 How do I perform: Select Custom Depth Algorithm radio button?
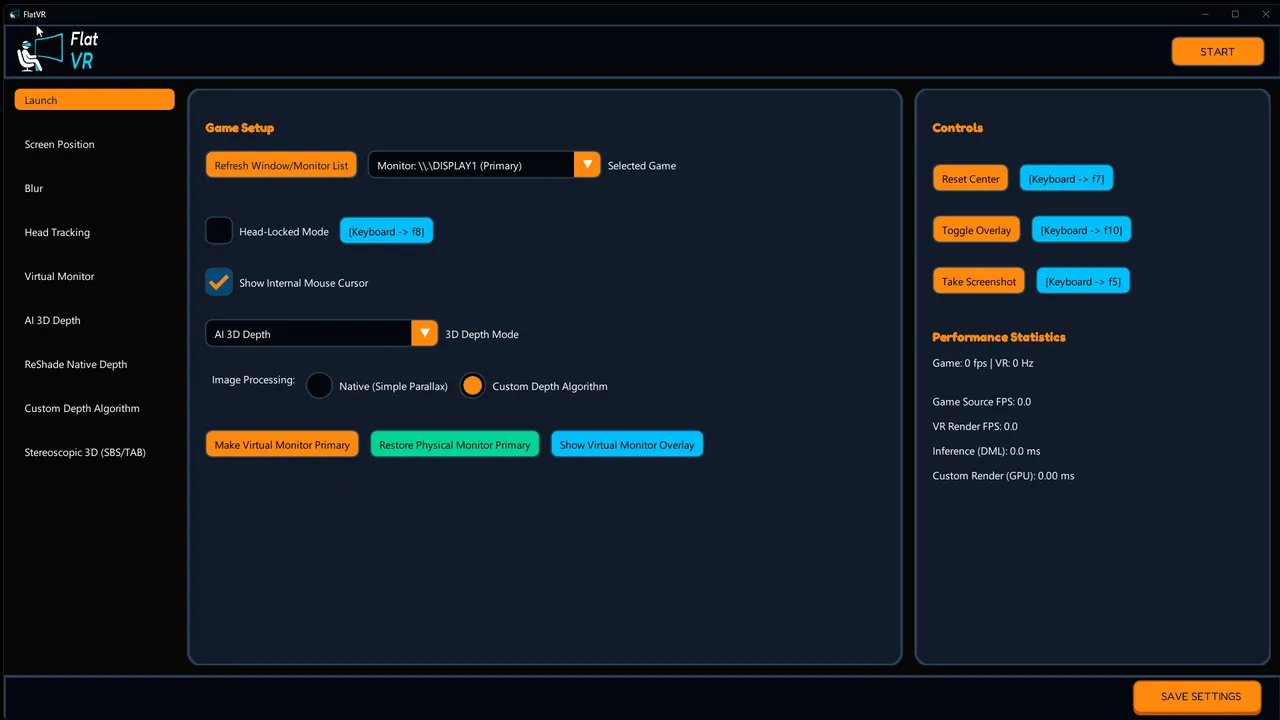pyautogui.click(x=472, y=385)
